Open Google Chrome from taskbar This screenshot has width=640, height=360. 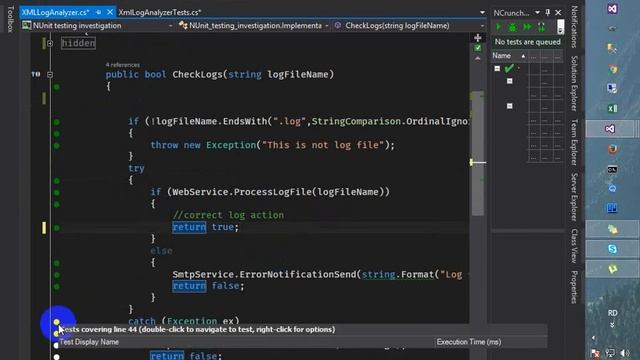pyautogui.click(x=612, y=69)
